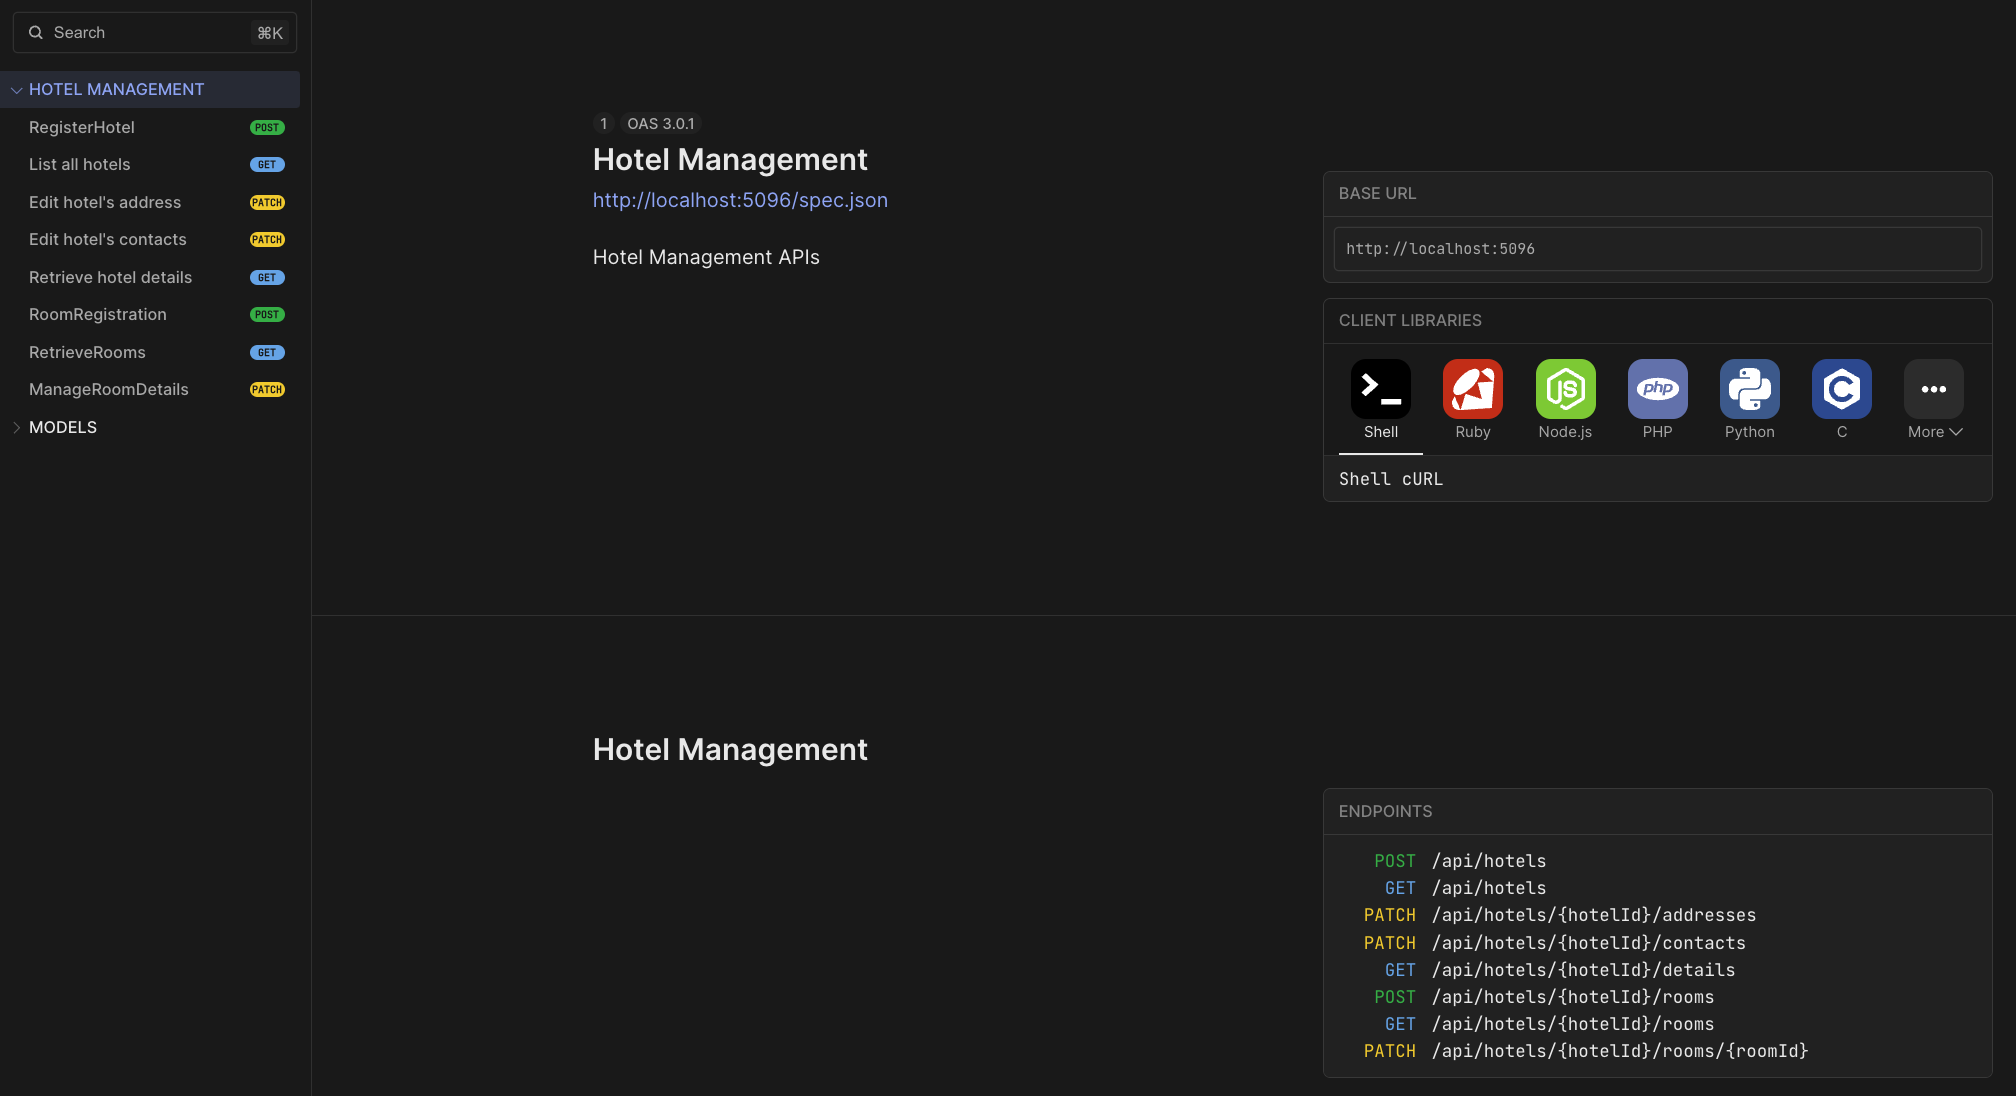This screenshot has height=1096, width=2016.
Task: Pick the Node.js client library icon
Action: pyautogui.click(x=1565, y=389)
